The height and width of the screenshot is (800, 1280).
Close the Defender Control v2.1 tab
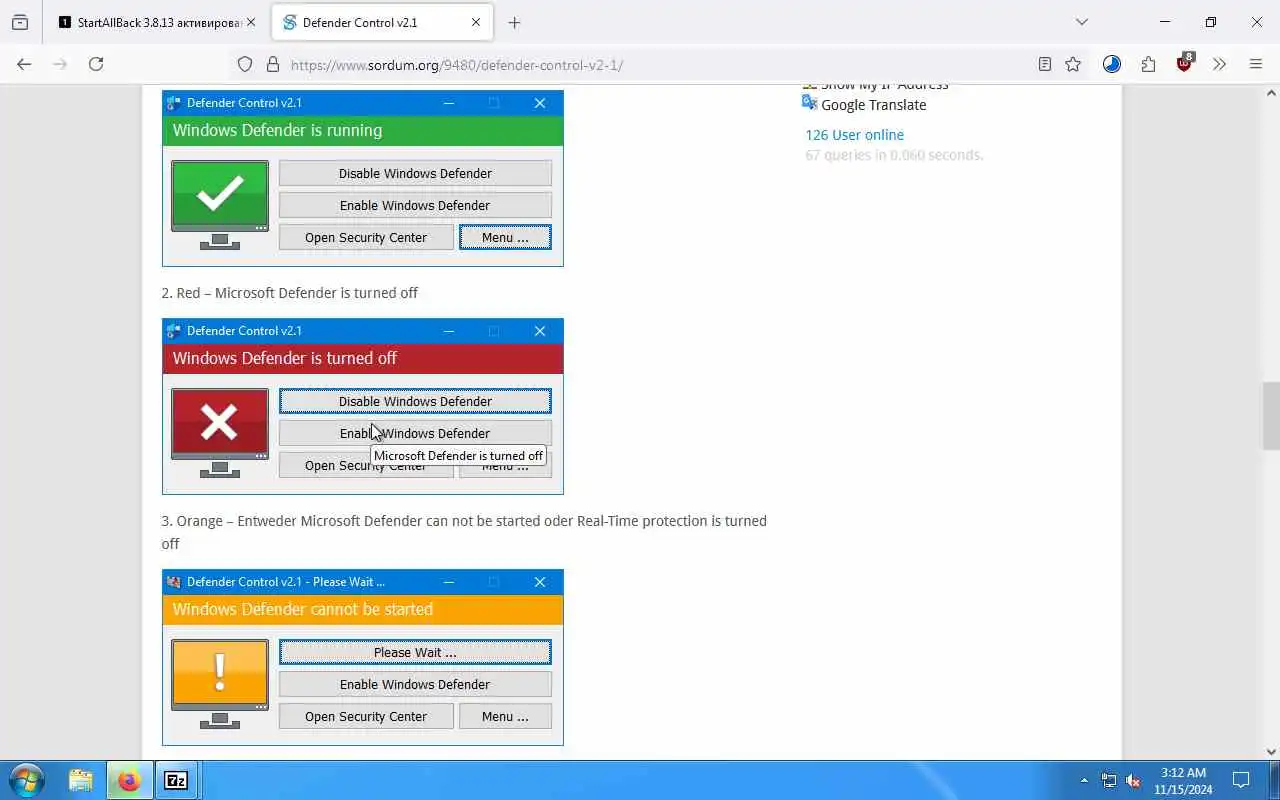[476, 22]
